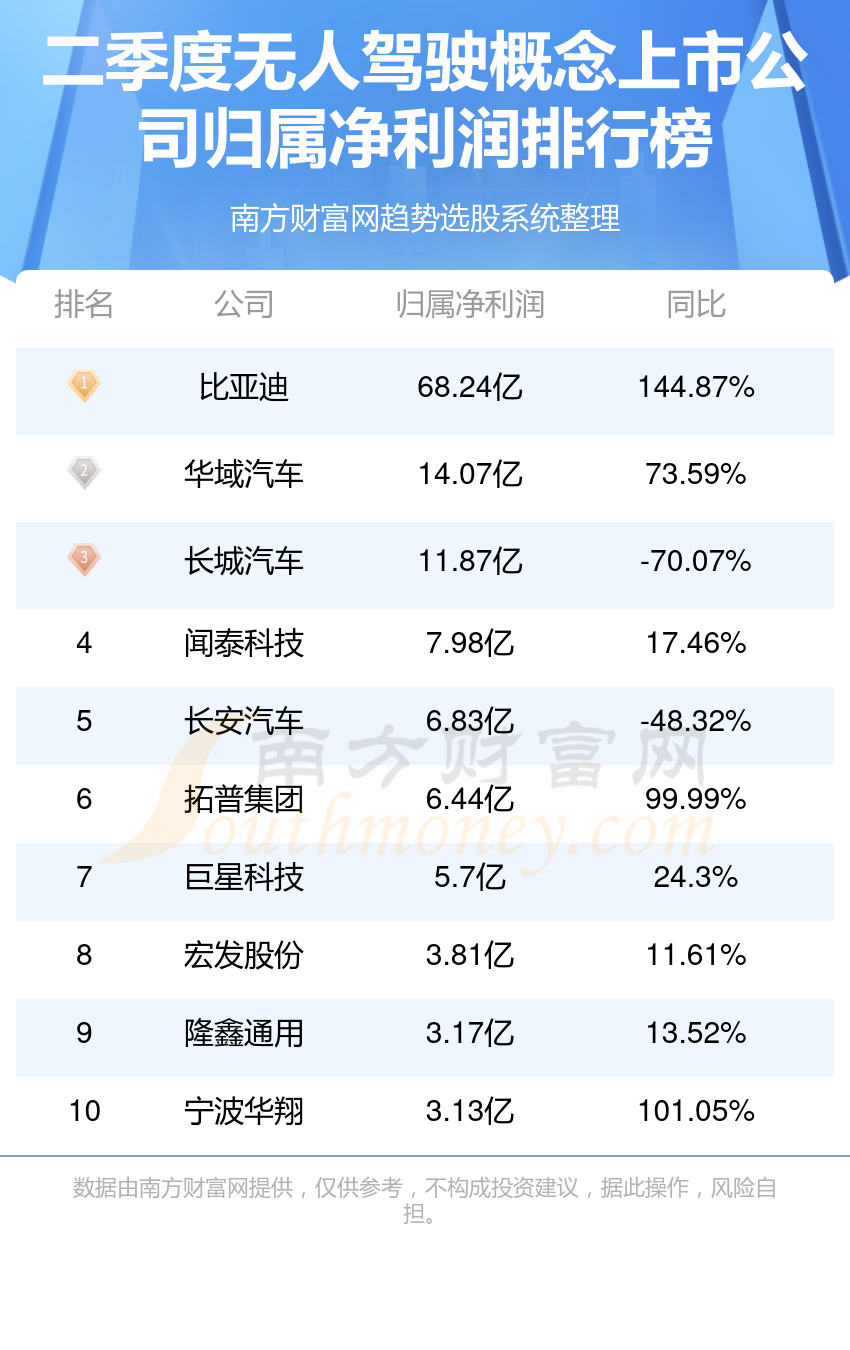Select the 同比 column header

(696, 304)
